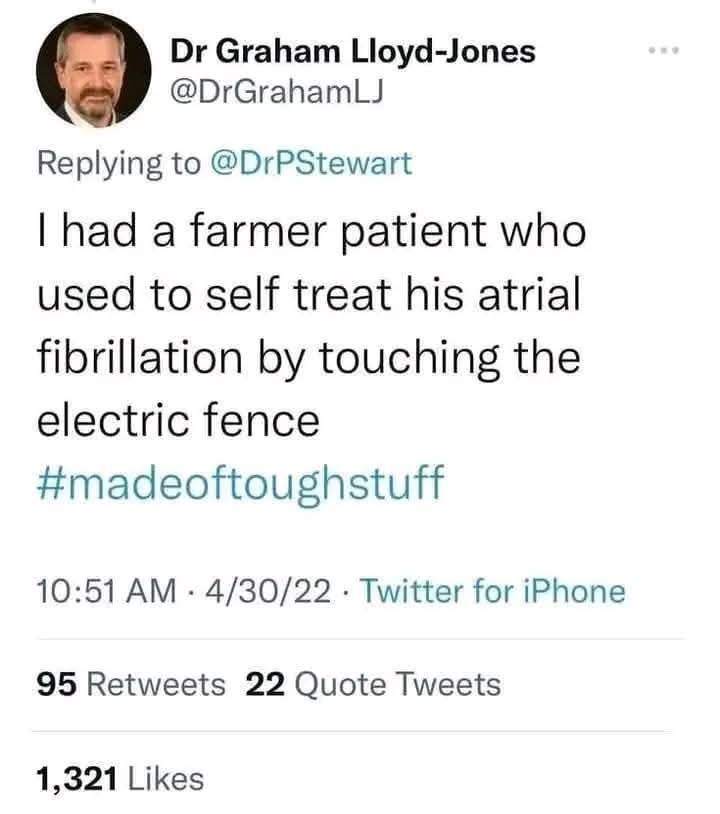Click the bold 95 retweet count
Screen dimensions: 720x814
[58, 685]
